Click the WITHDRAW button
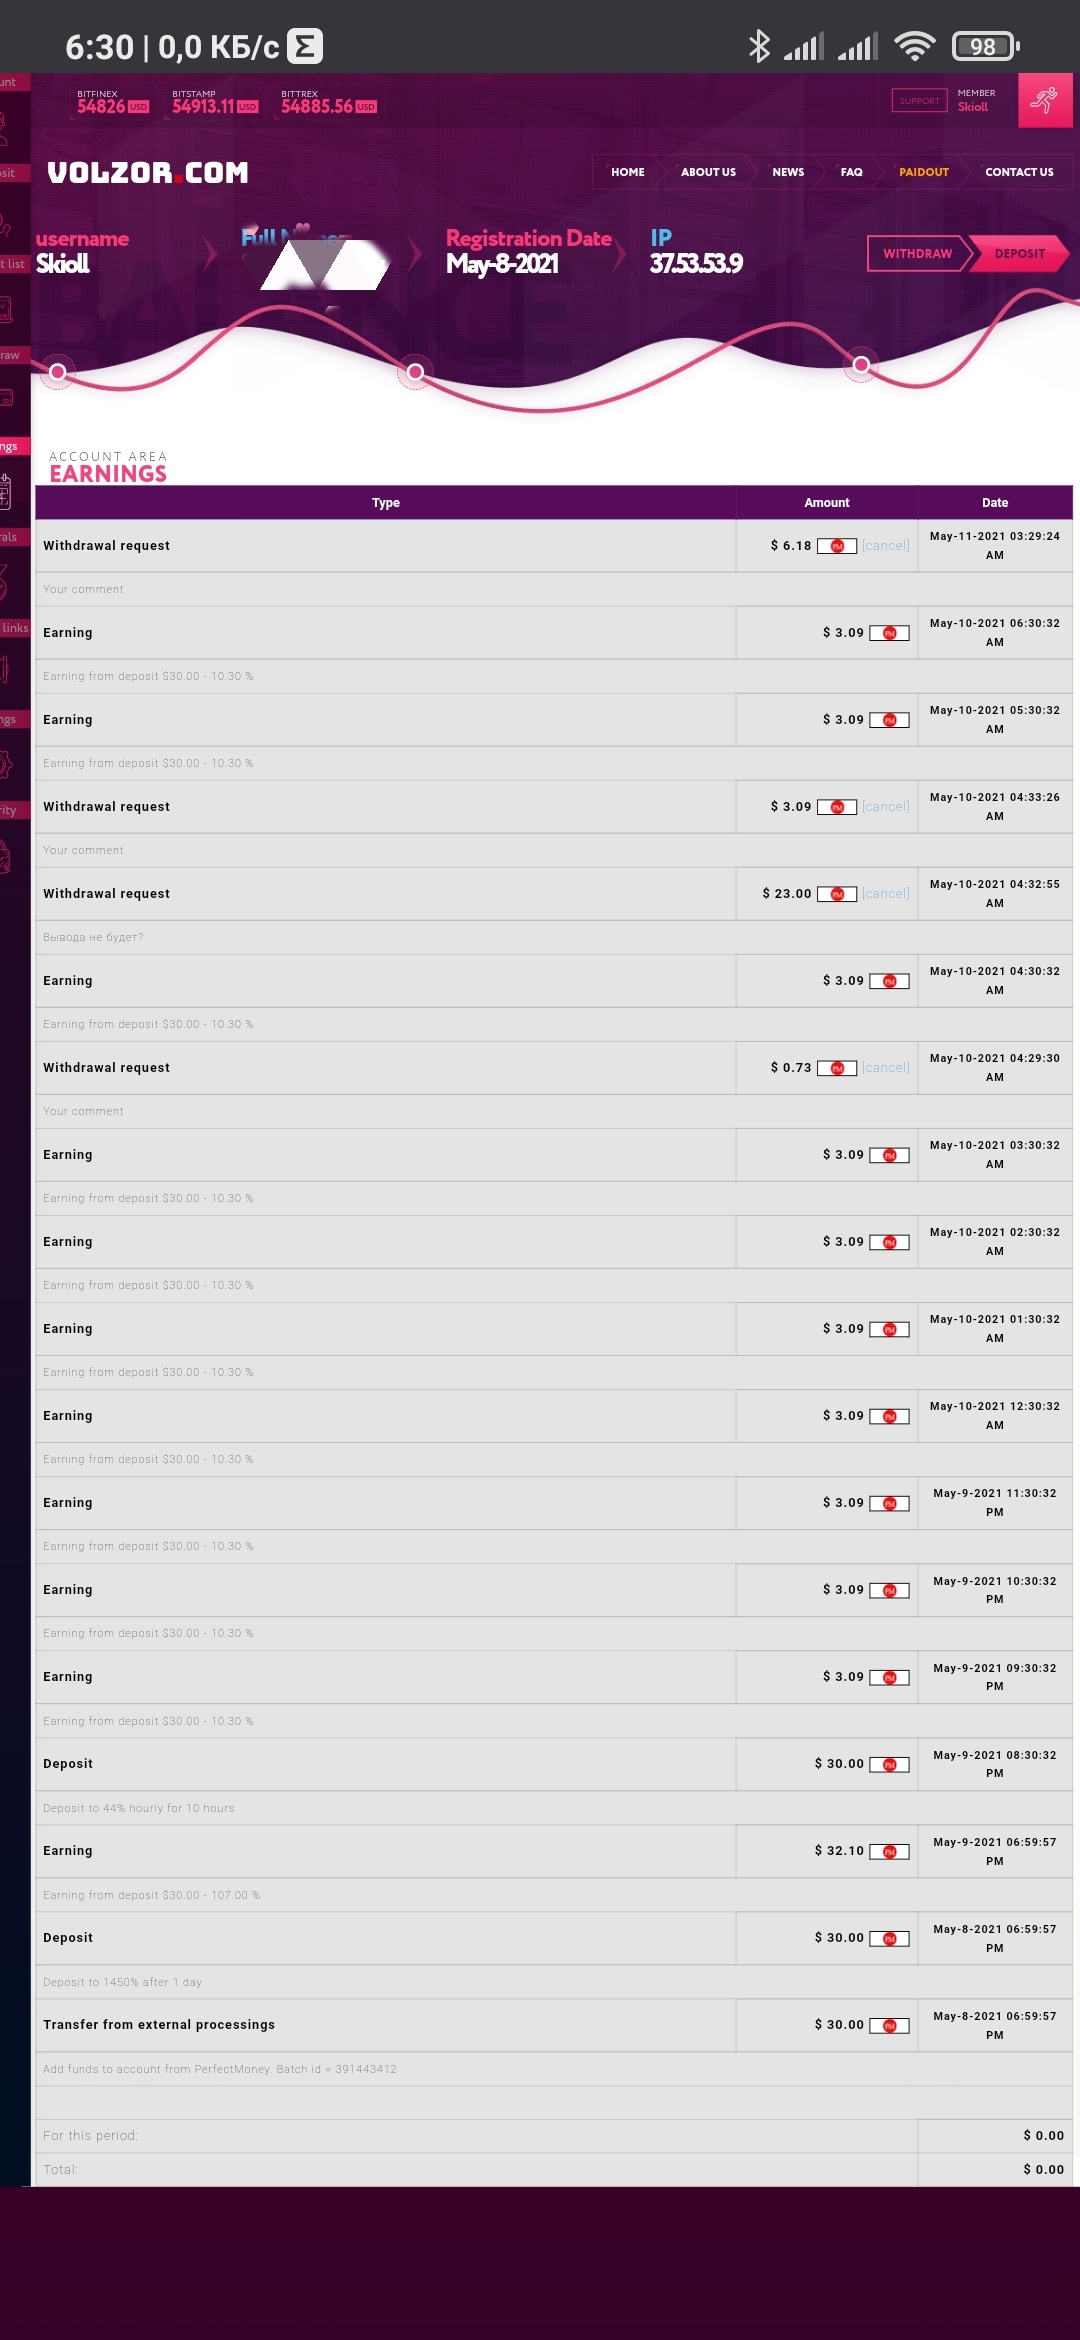The width and height of the screenshot is (1080, 2340). click(917, 254)
